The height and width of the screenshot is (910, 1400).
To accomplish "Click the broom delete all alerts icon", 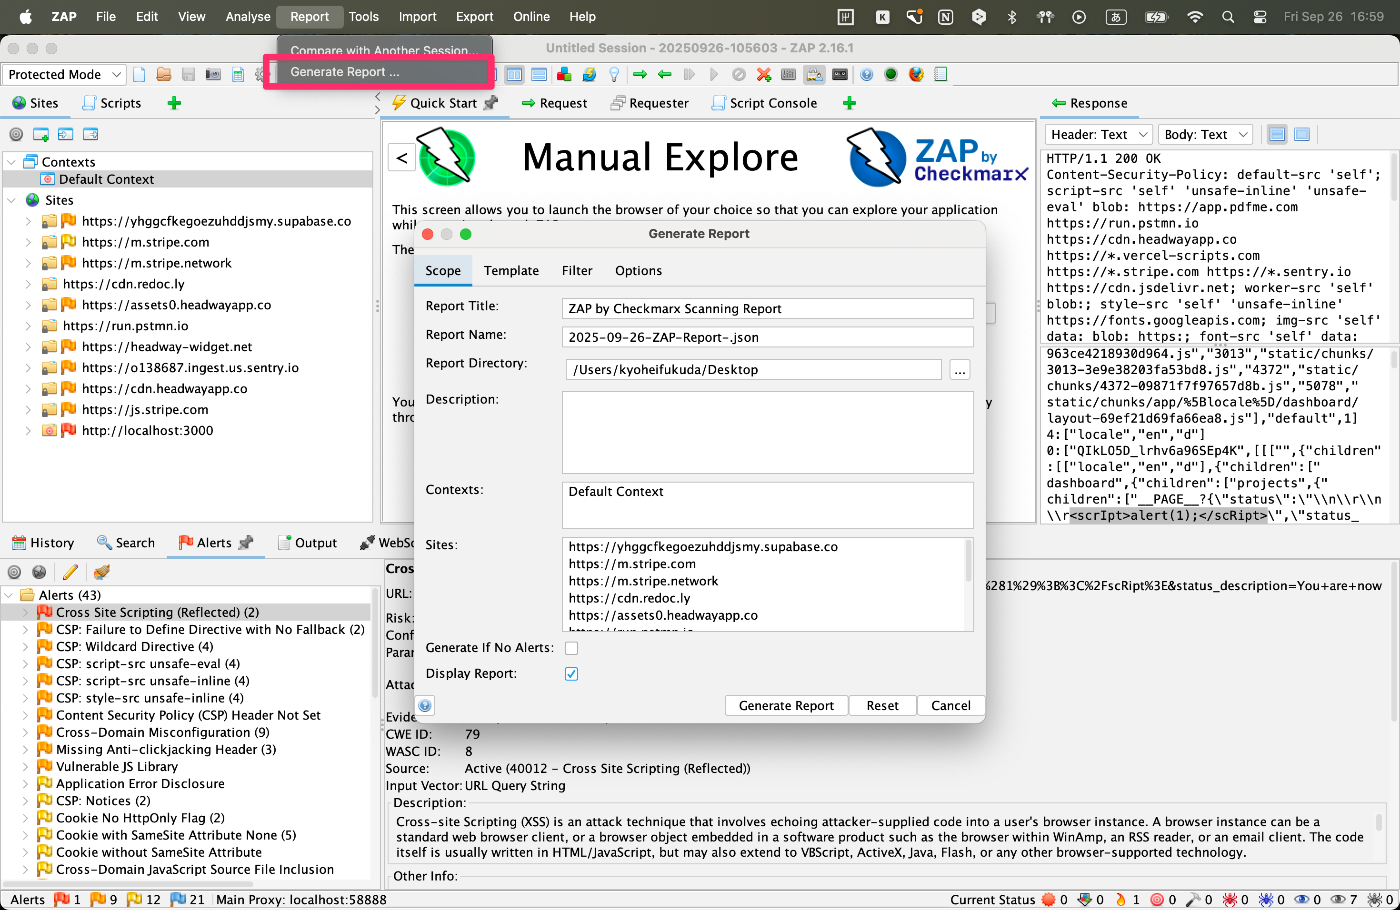I will point(101,572).
